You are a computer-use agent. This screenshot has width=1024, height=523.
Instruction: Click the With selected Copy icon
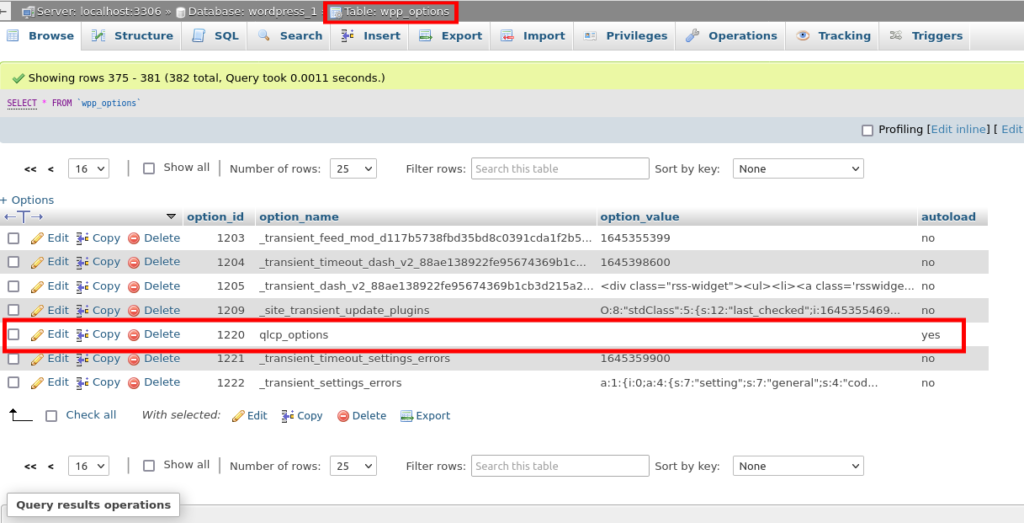287,416
